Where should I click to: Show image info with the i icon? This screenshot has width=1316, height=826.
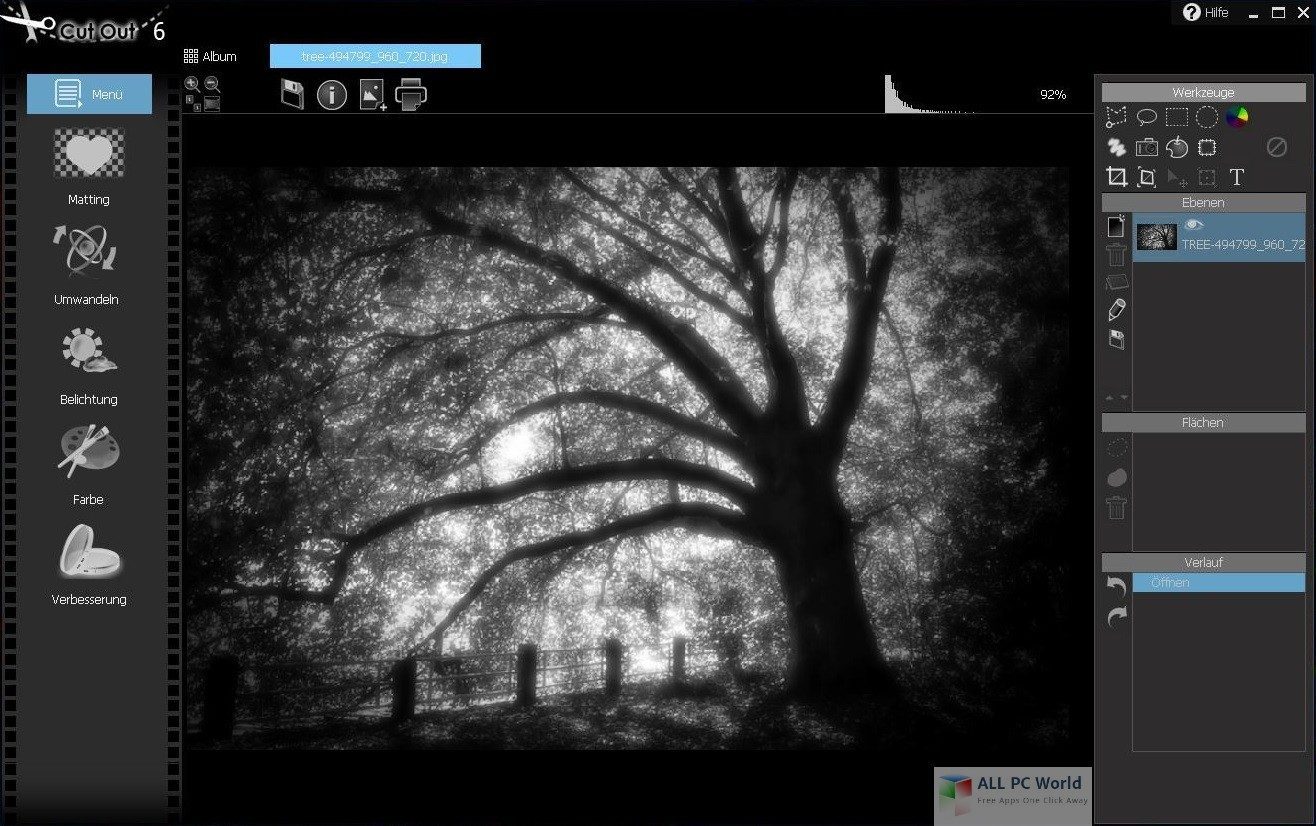coord(332,95)
